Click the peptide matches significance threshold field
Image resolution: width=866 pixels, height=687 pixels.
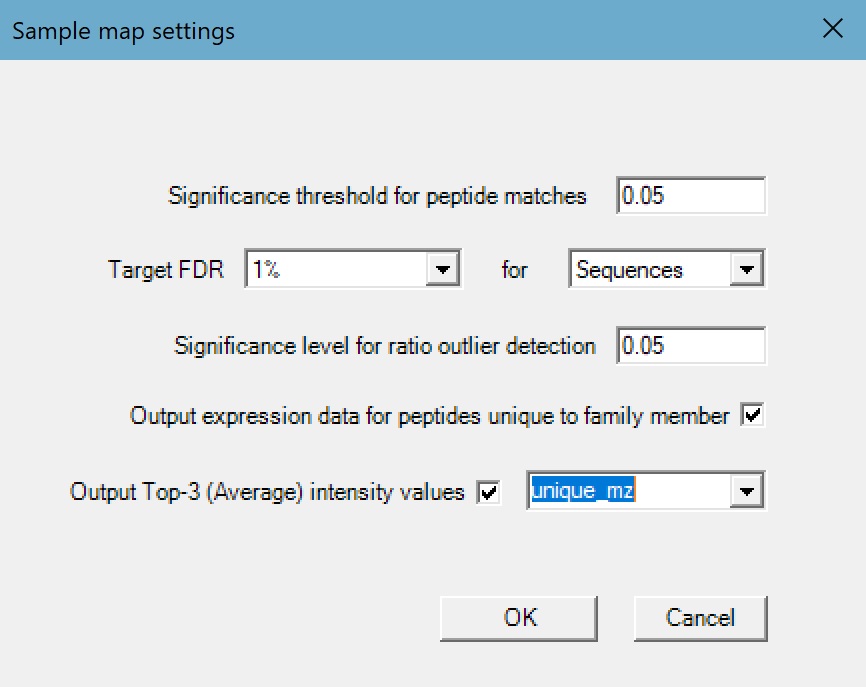[691, 196]
